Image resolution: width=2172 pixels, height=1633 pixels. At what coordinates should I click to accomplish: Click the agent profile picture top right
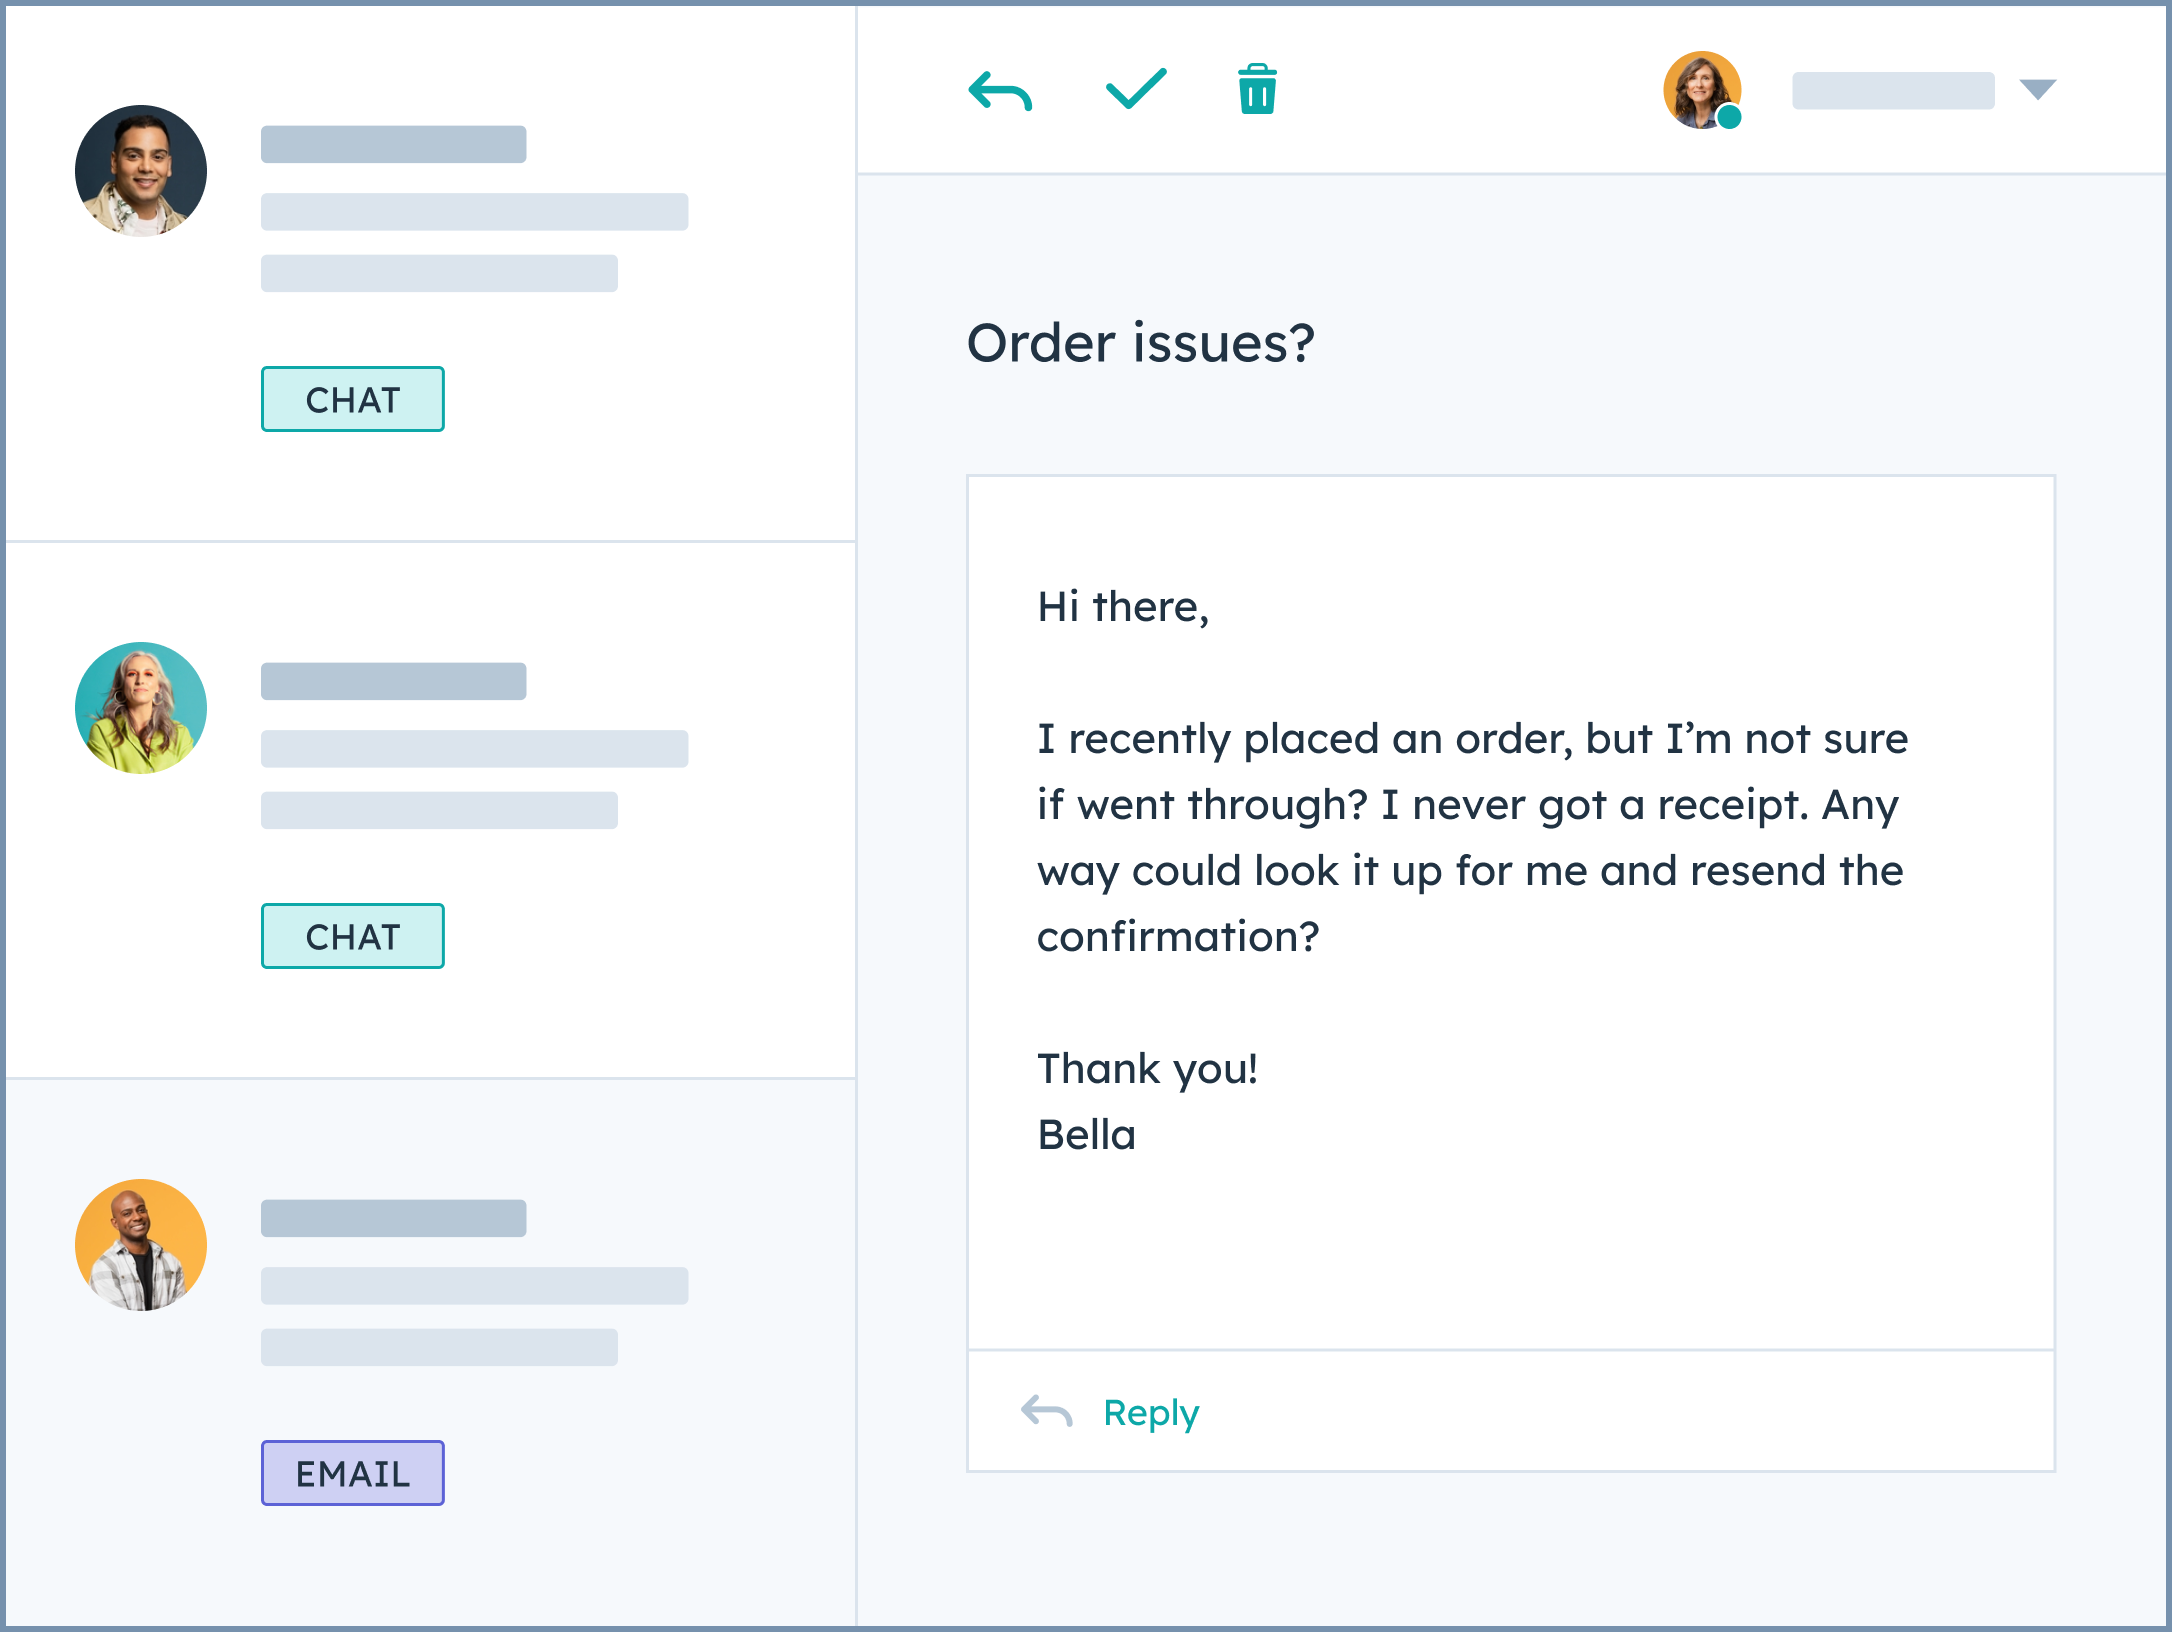[1704, 89]
